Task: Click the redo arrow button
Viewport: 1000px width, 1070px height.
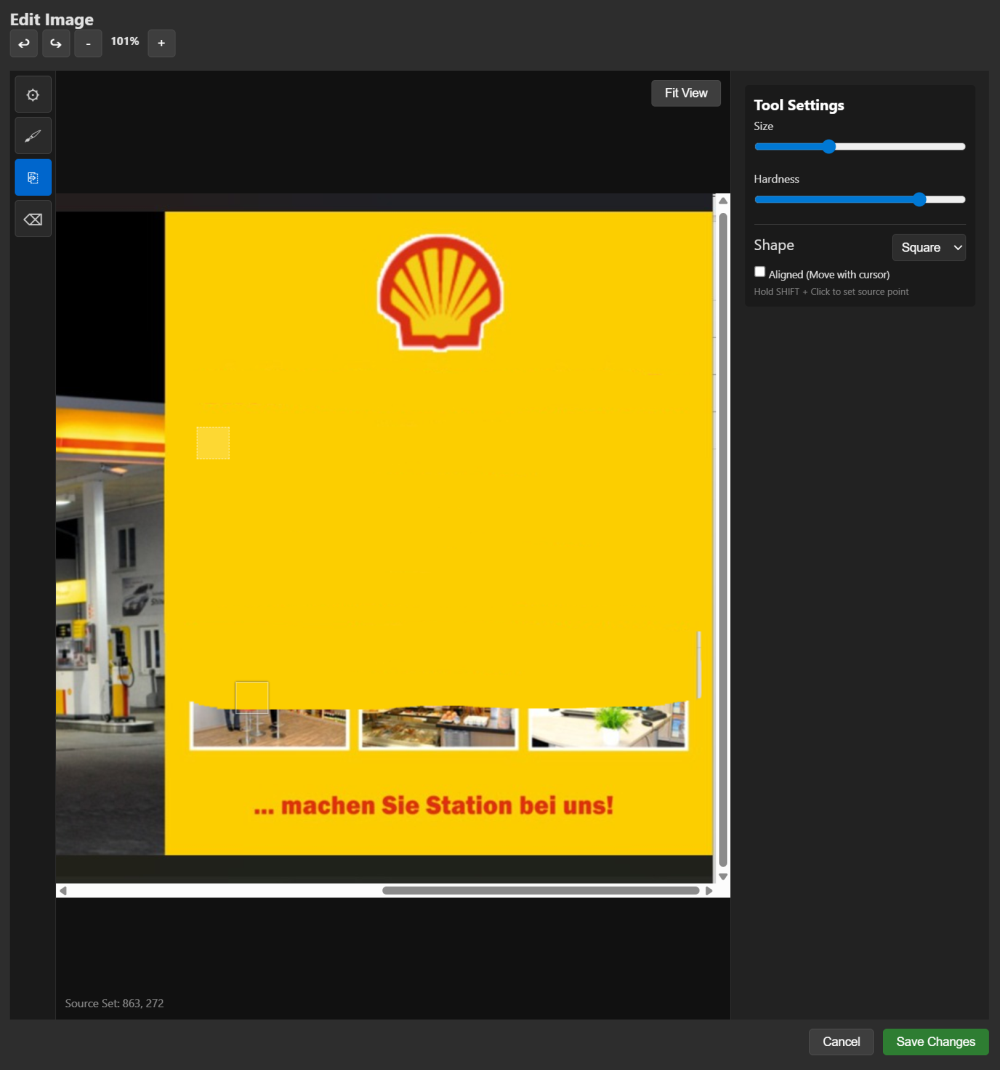Action: pyautogui.click(x=56, y=44)
